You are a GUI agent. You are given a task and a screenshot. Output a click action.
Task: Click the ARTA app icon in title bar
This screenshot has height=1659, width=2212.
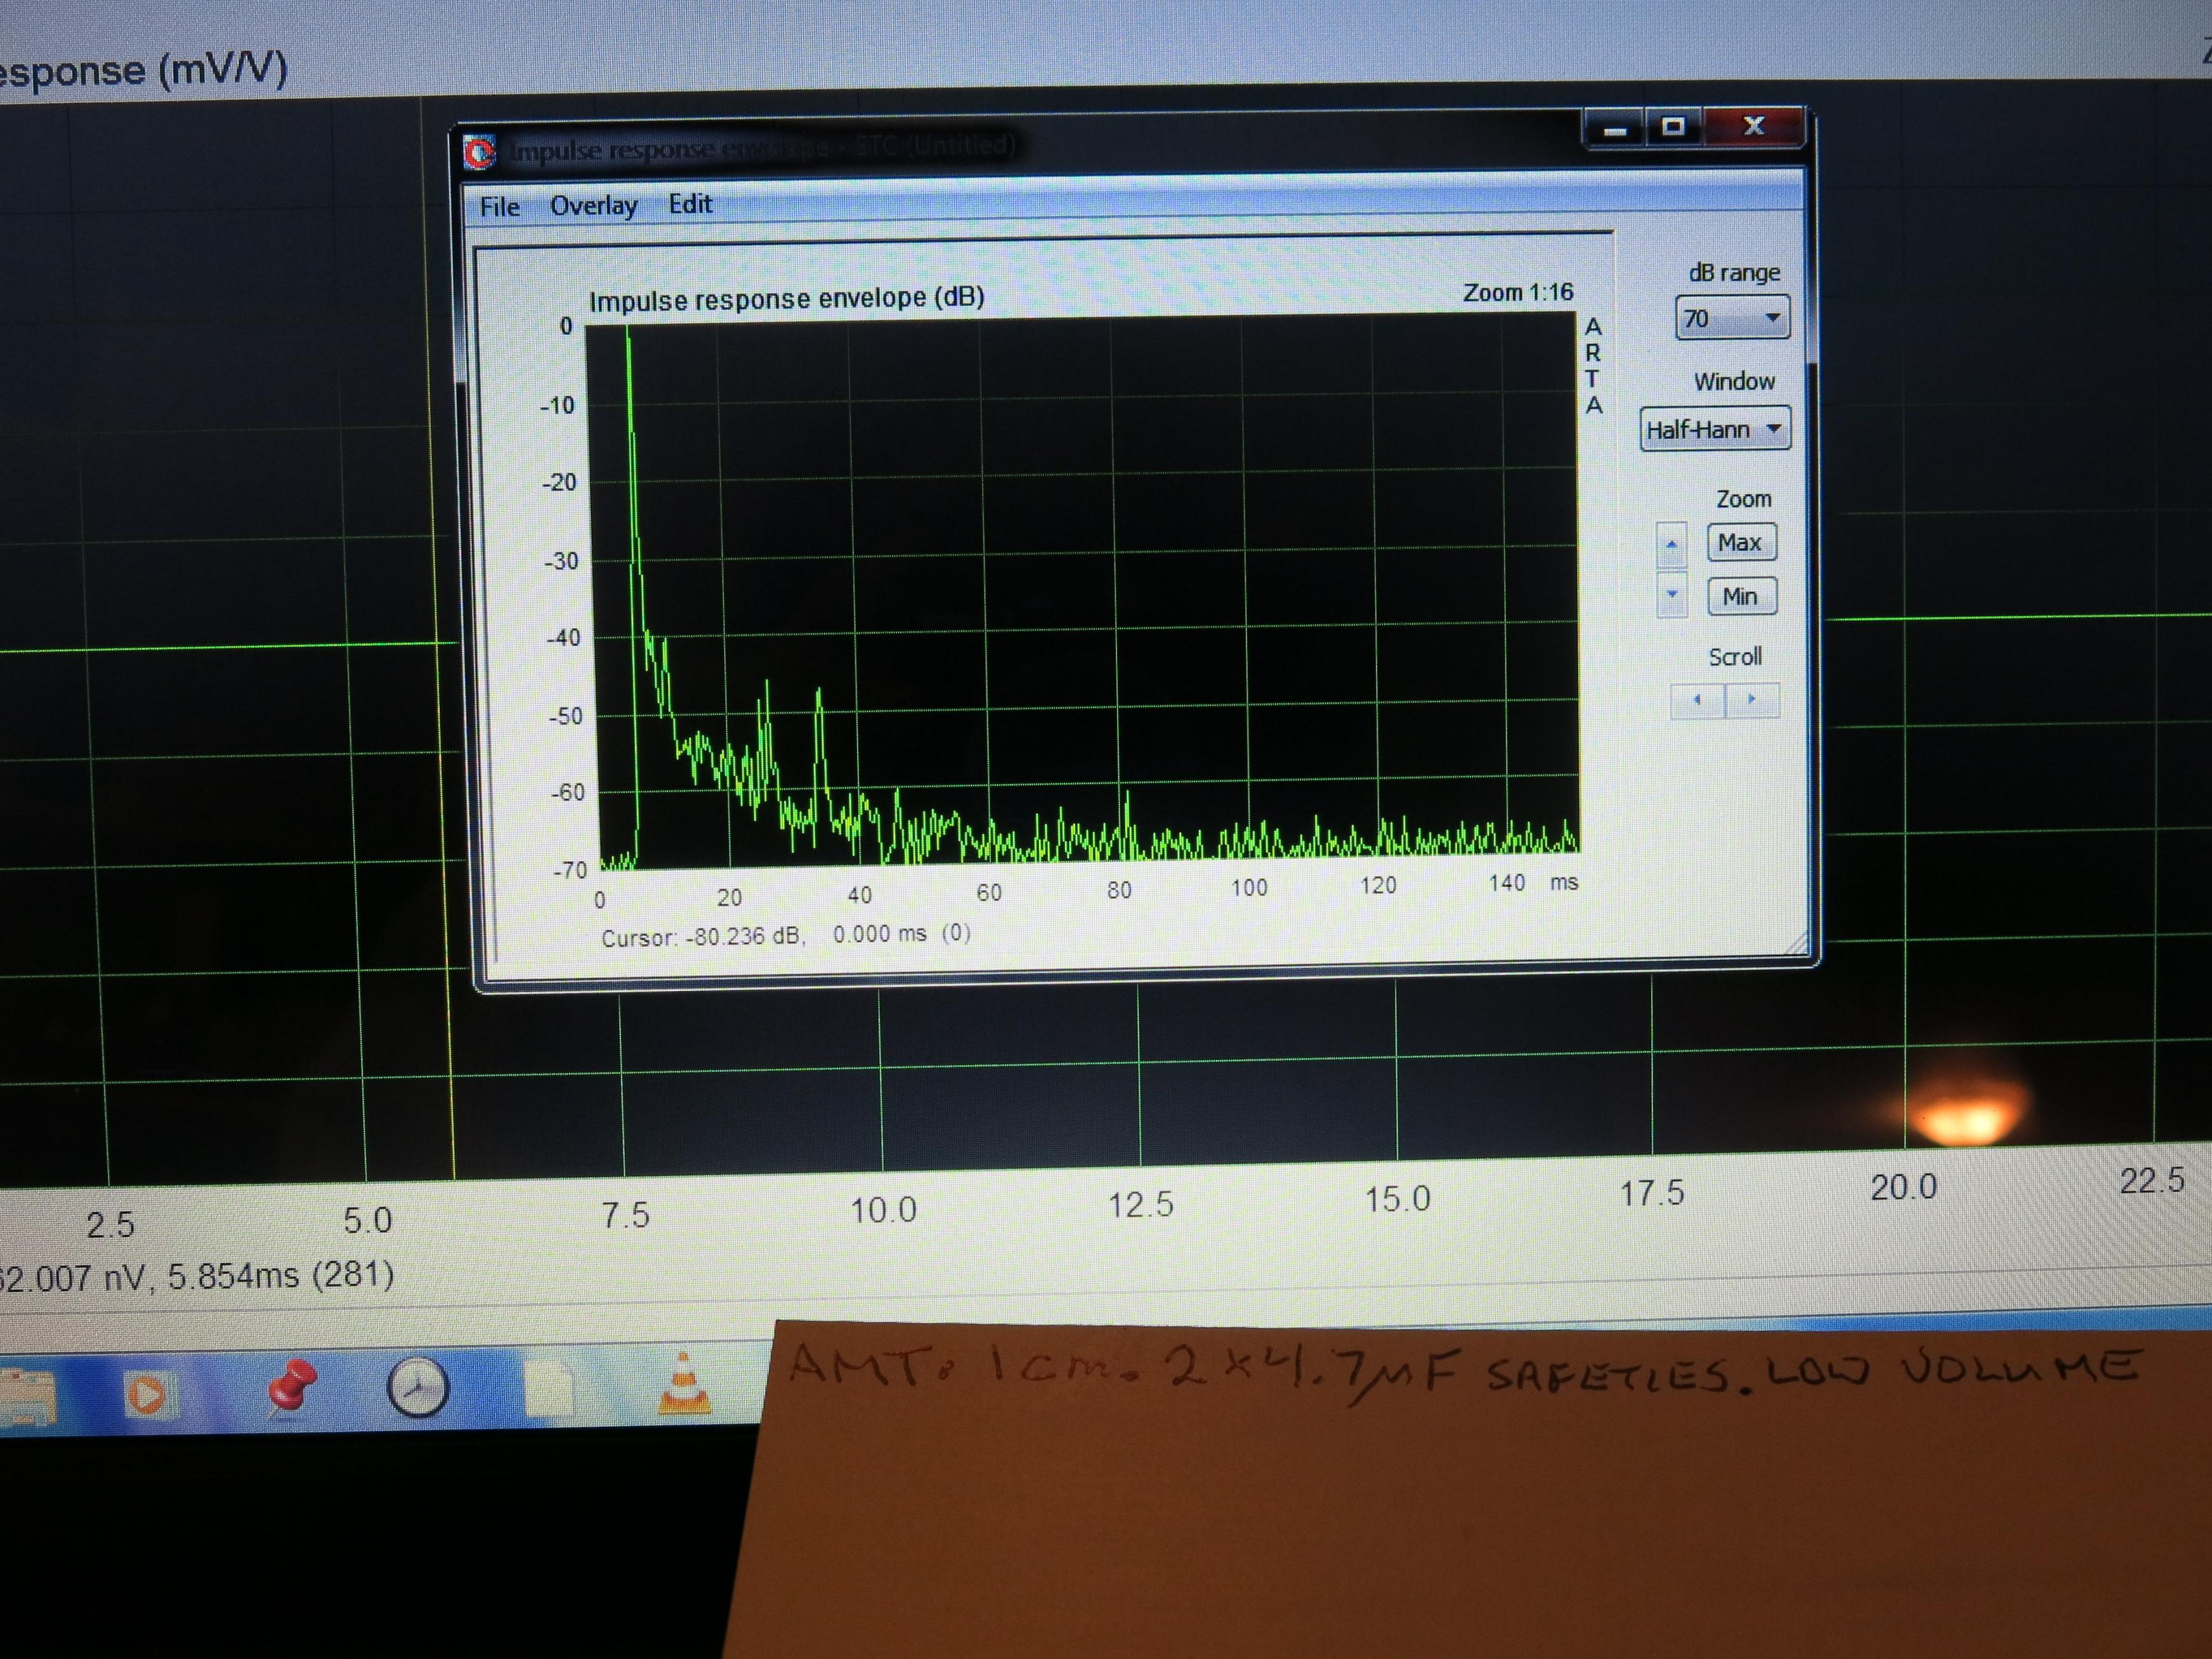[x=480, y=152]
